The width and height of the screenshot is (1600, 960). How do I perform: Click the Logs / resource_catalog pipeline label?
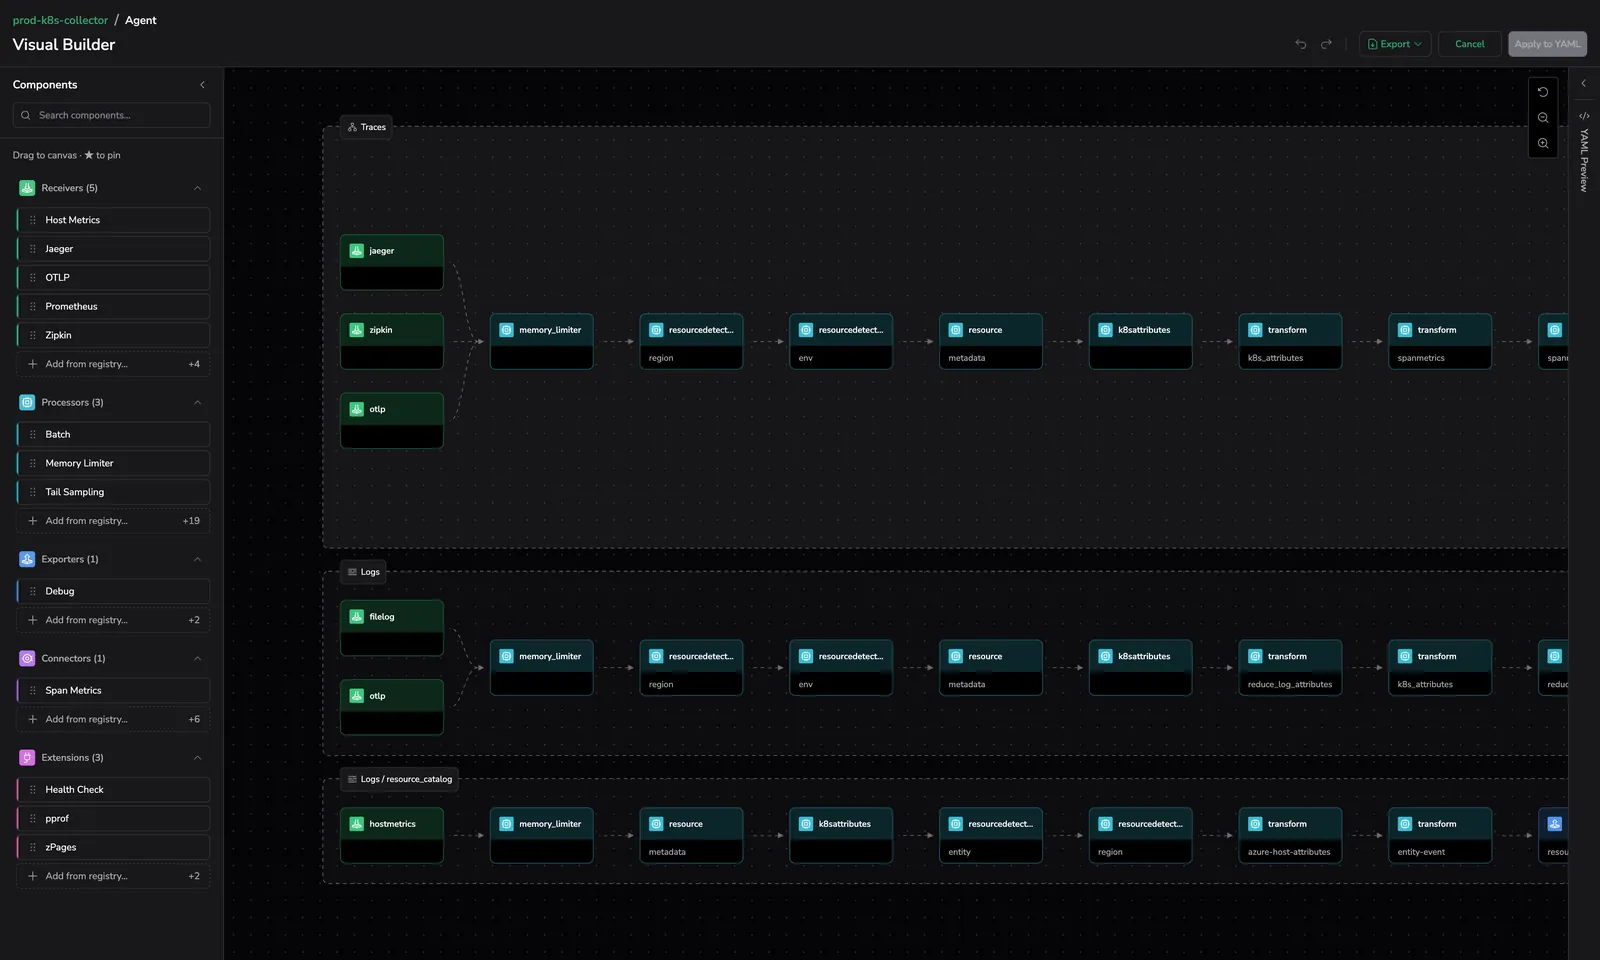399,779
